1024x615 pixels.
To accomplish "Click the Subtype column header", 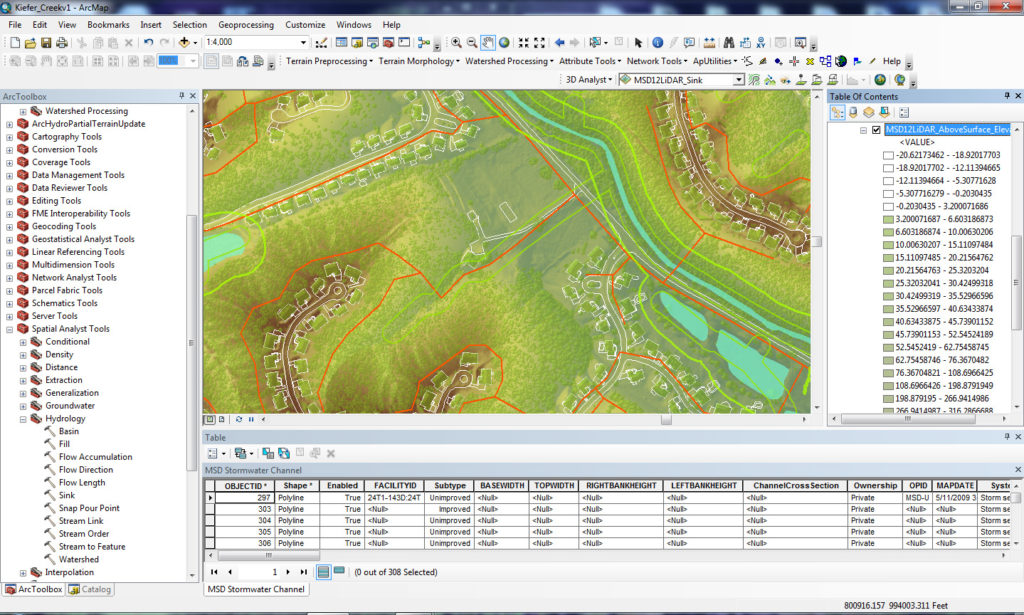I will [449, 486].
